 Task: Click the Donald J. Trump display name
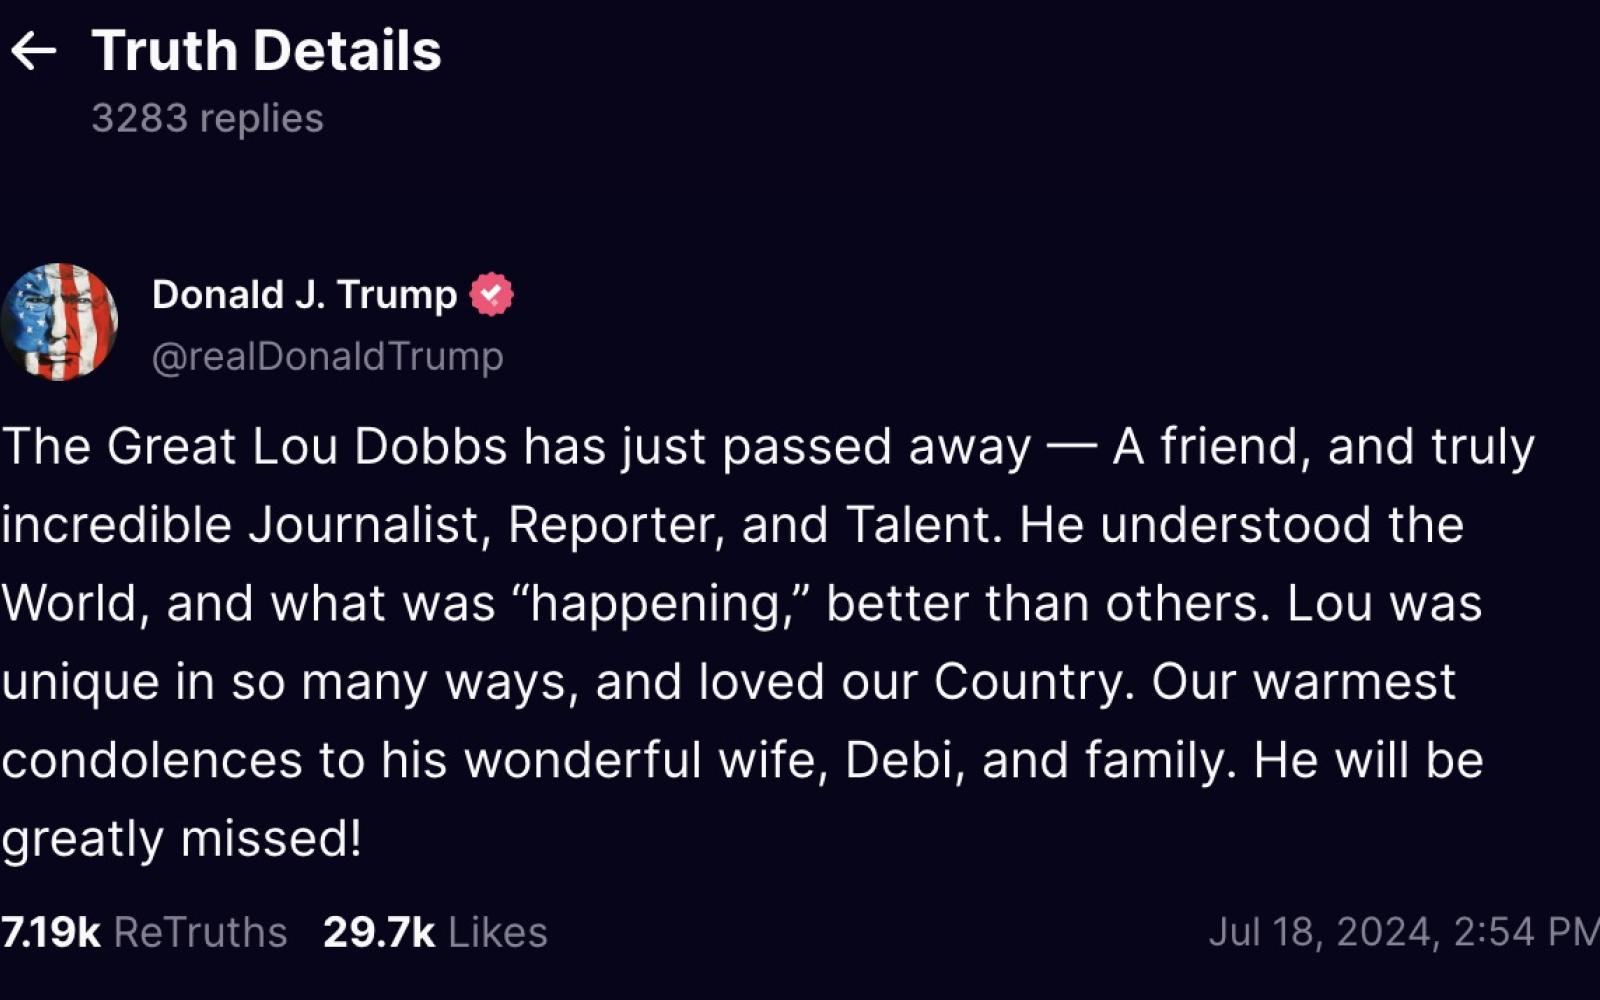point(303,294)
